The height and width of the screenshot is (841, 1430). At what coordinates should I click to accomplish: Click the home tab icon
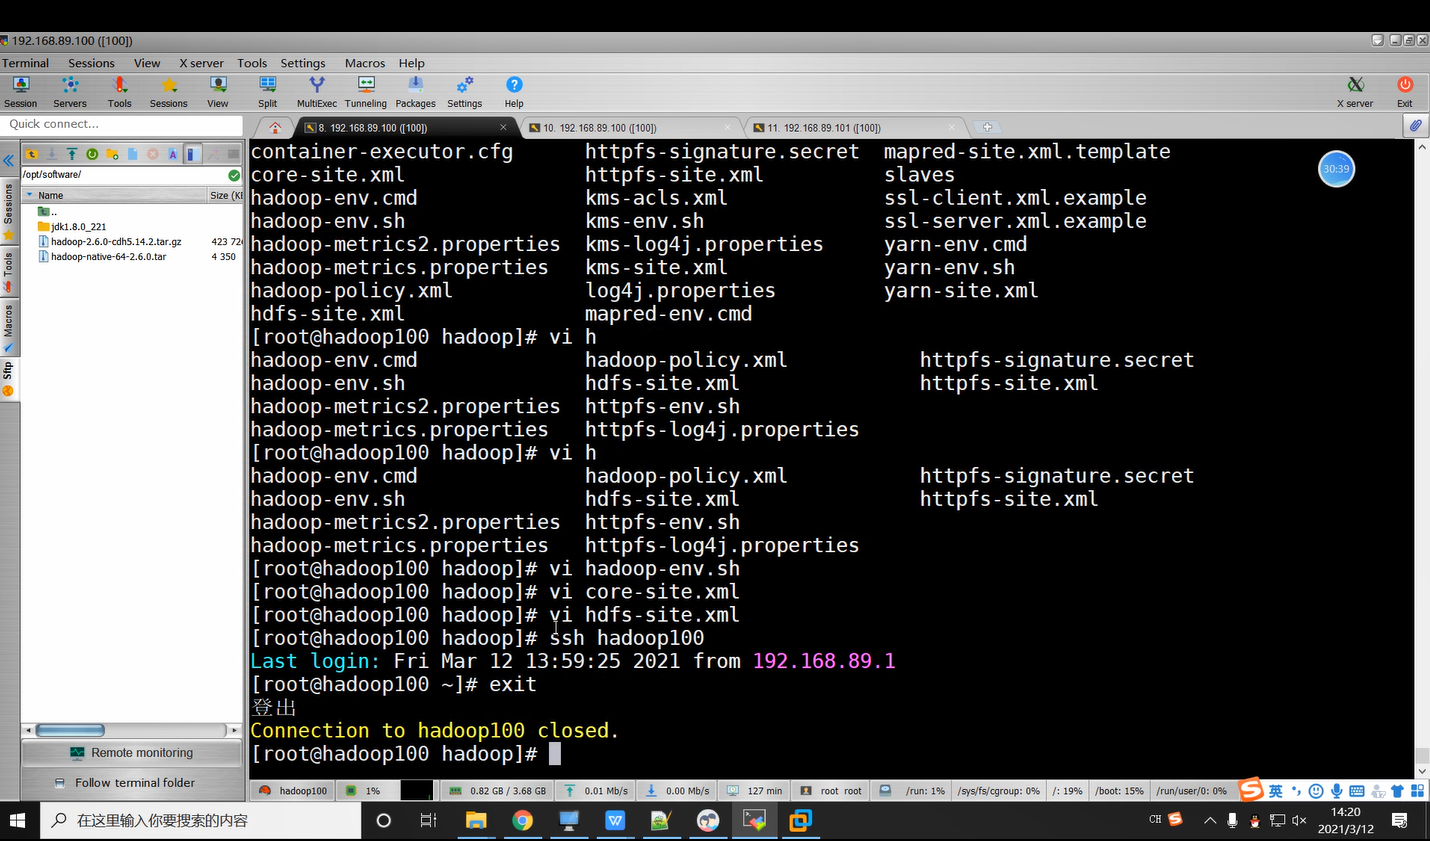point(275,128)
